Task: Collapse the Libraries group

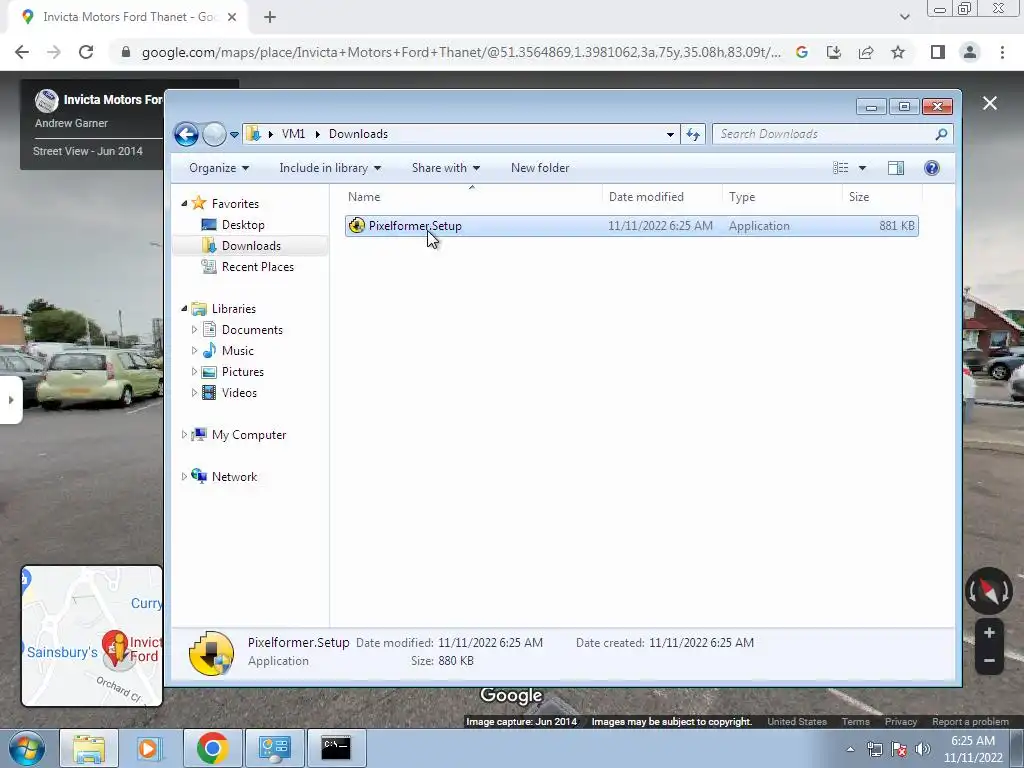Action: (x=184, y=308)
